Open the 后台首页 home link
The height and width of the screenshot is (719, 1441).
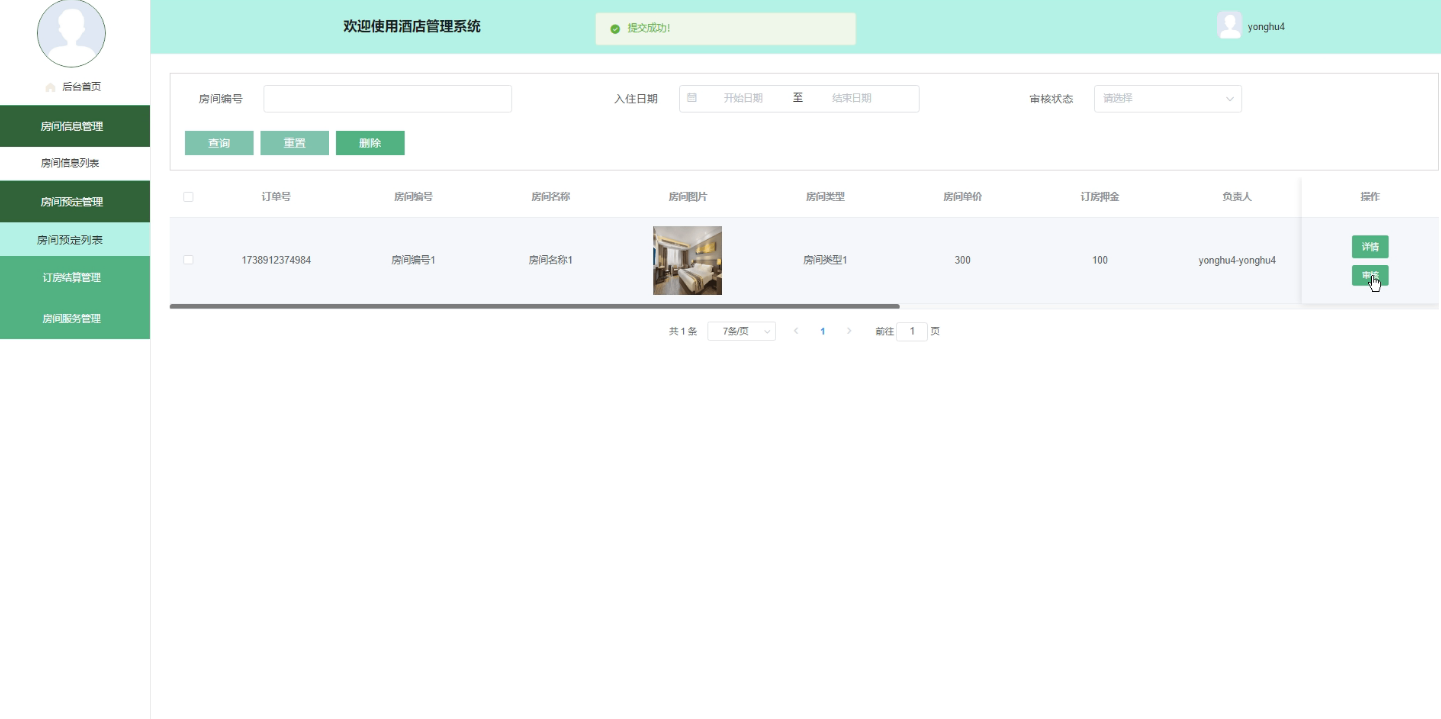(81, 87)
